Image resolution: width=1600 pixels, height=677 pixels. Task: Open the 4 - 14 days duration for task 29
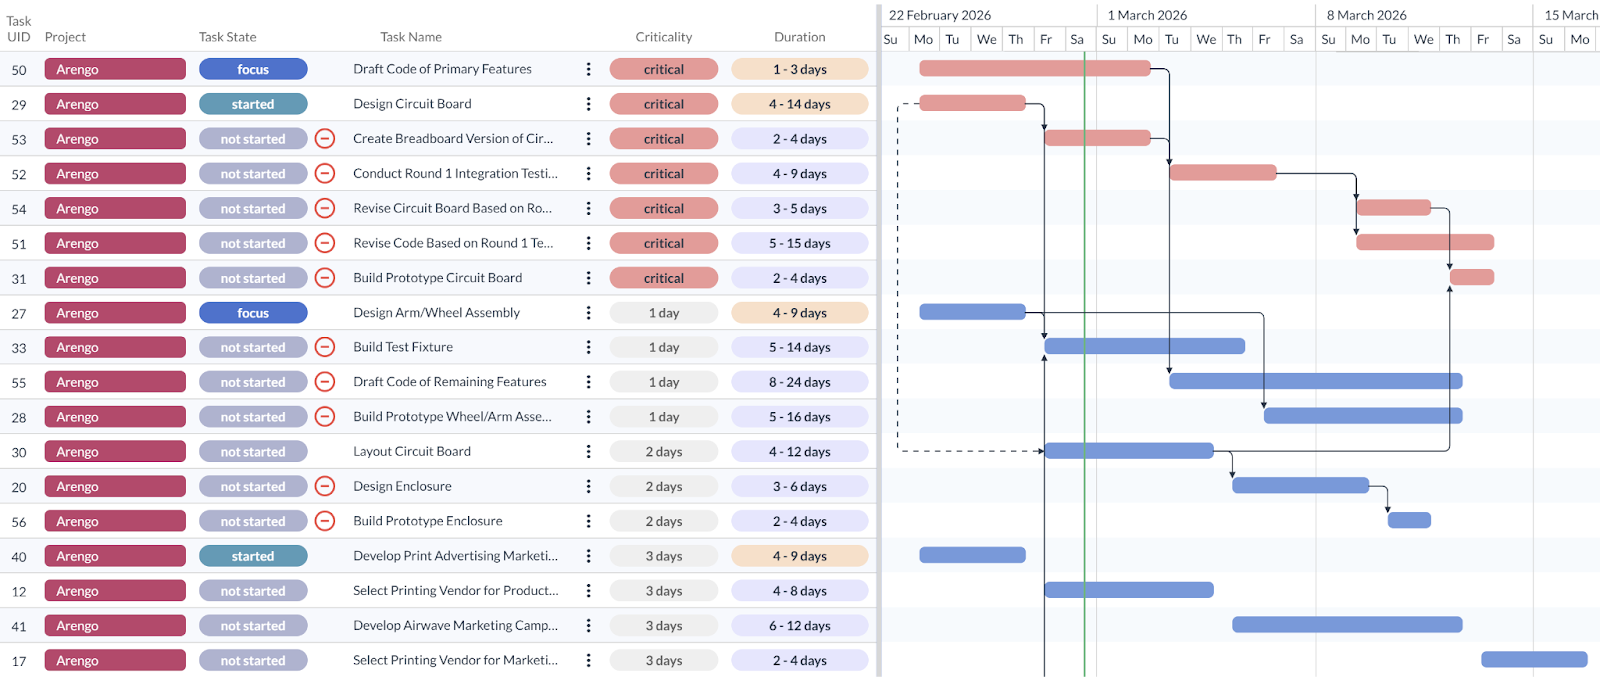tap(799, 104)
